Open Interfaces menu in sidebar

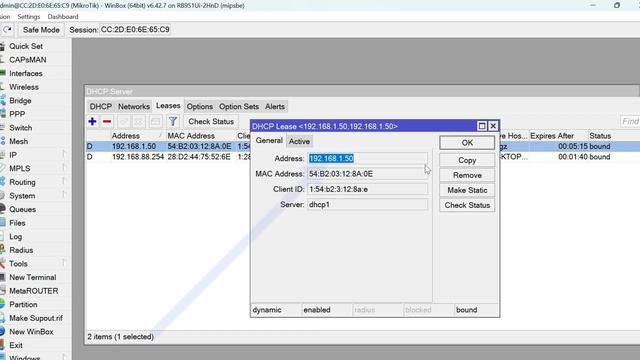[26, 73]
